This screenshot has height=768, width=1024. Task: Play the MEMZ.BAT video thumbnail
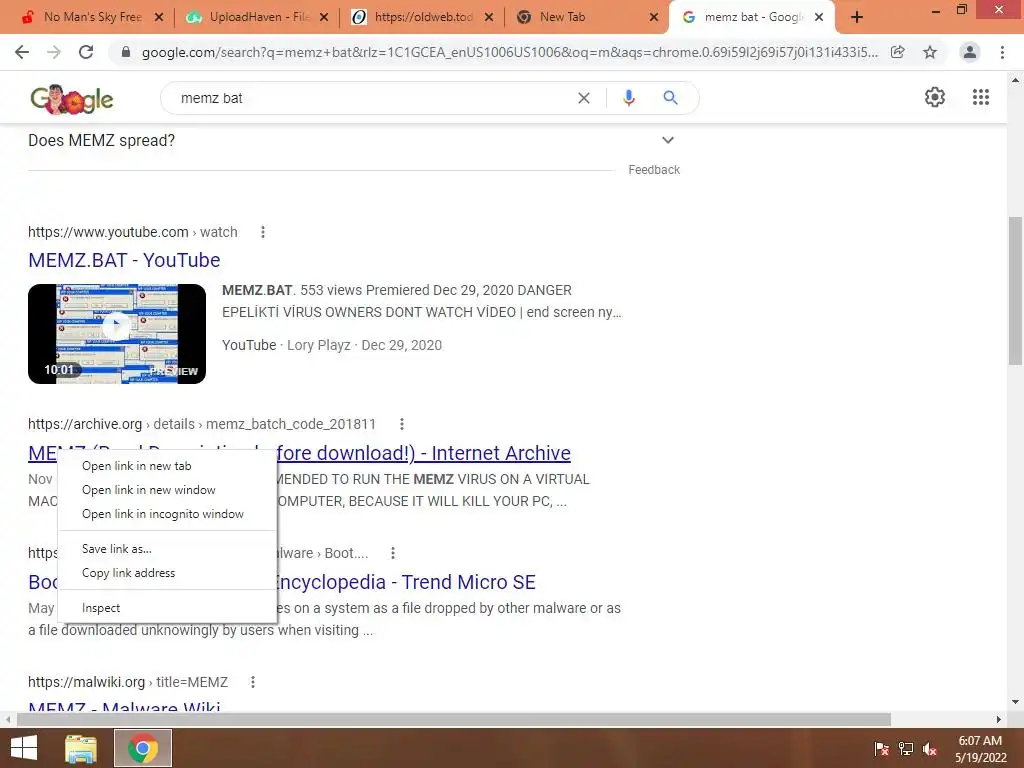pyautogui.click(x=117, y=334)
